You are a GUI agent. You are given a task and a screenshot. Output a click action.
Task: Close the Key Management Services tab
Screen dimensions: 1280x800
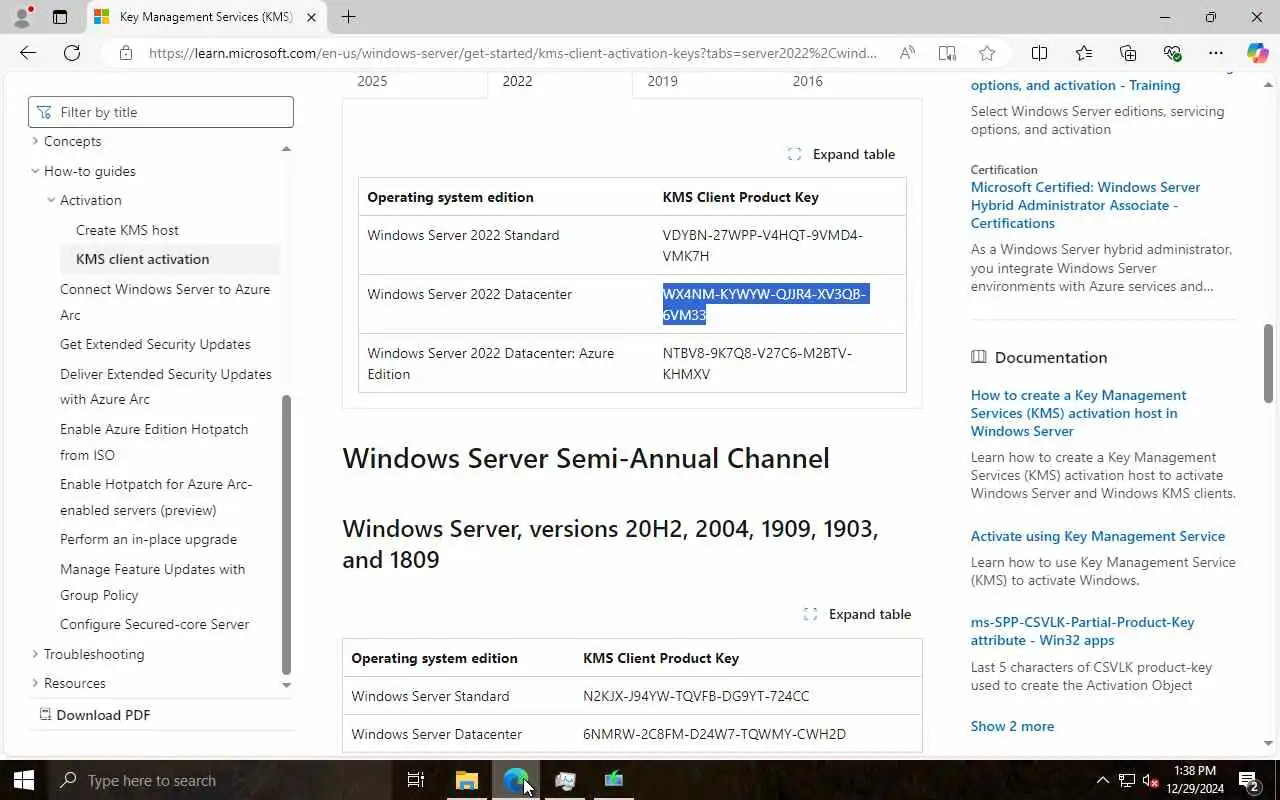coord(311,17)
